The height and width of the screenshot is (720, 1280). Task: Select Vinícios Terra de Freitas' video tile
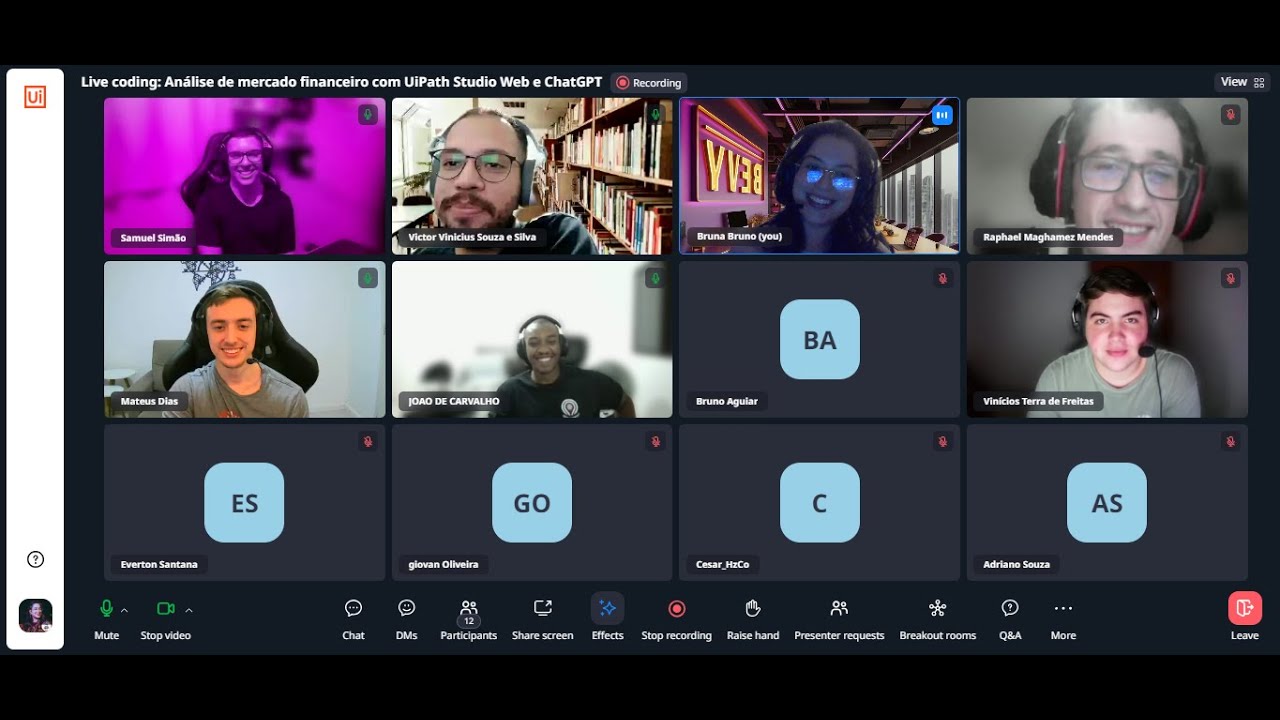point(1107,339)
